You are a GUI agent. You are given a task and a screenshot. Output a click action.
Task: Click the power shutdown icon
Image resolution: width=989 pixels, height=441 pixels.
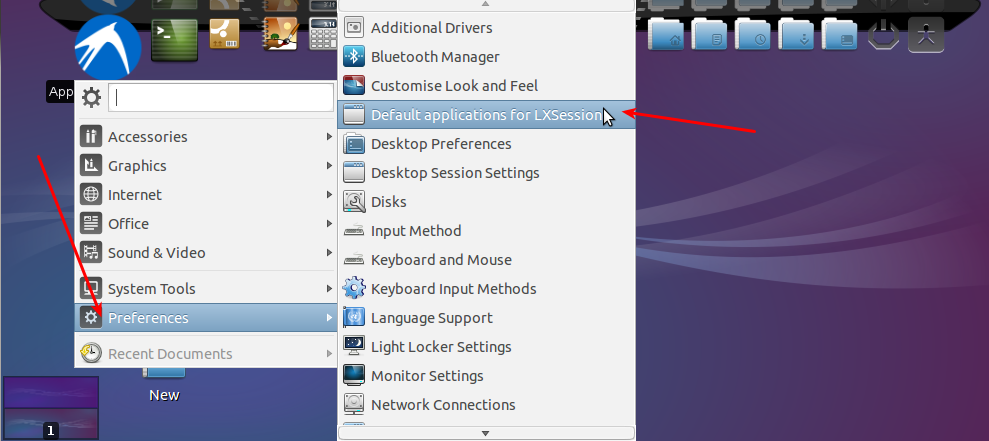click(x=883, y=35)
